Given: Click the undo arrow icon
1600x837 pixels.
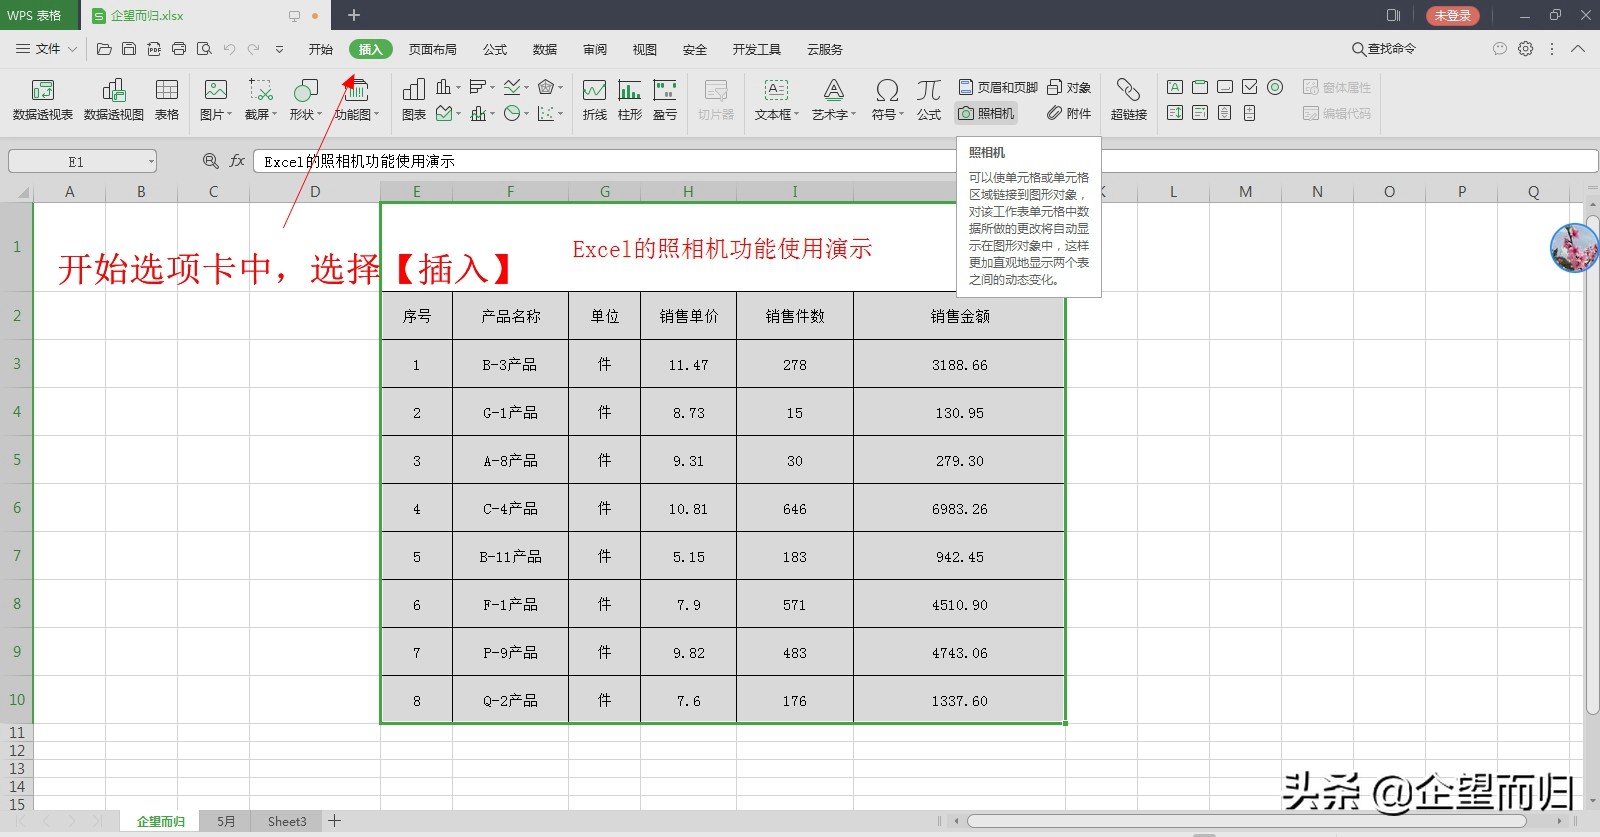Looking at the screenshot, I should (x=229, y=49).
